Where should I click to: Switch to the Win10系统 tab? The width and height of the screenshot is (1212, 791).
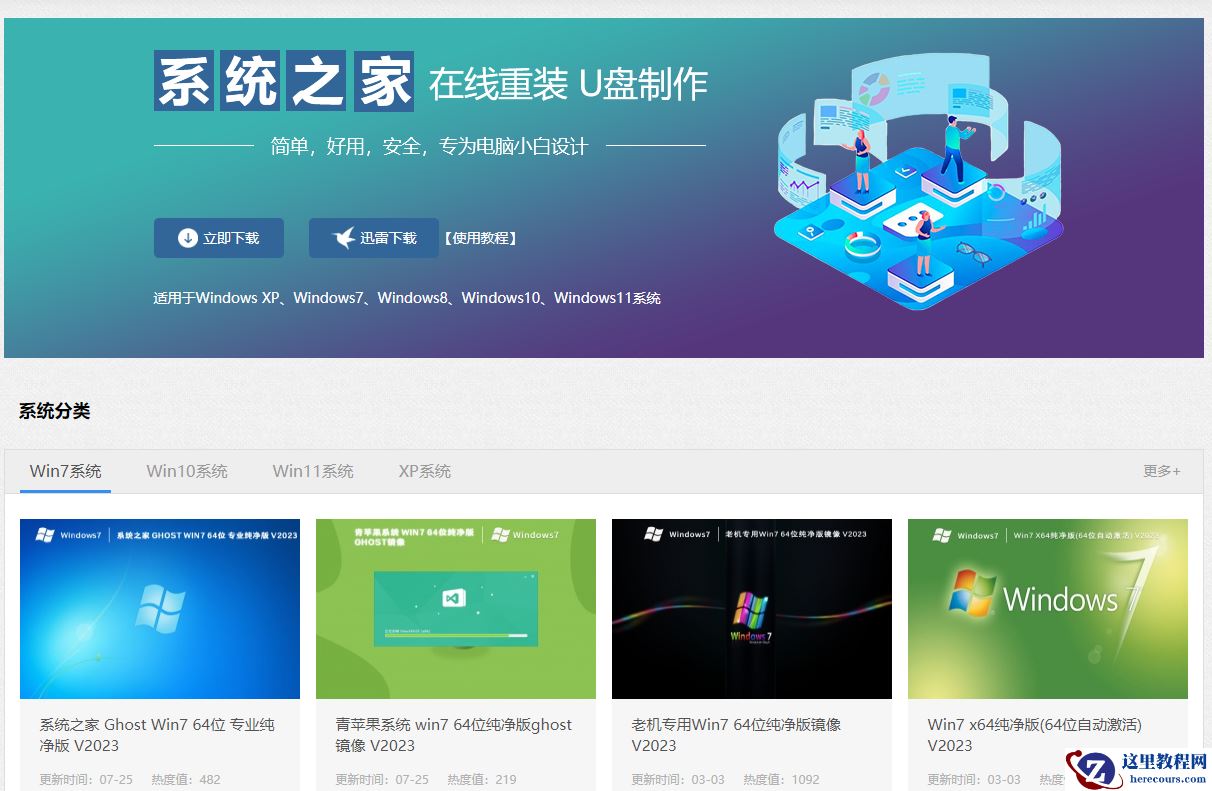(186, 470)
